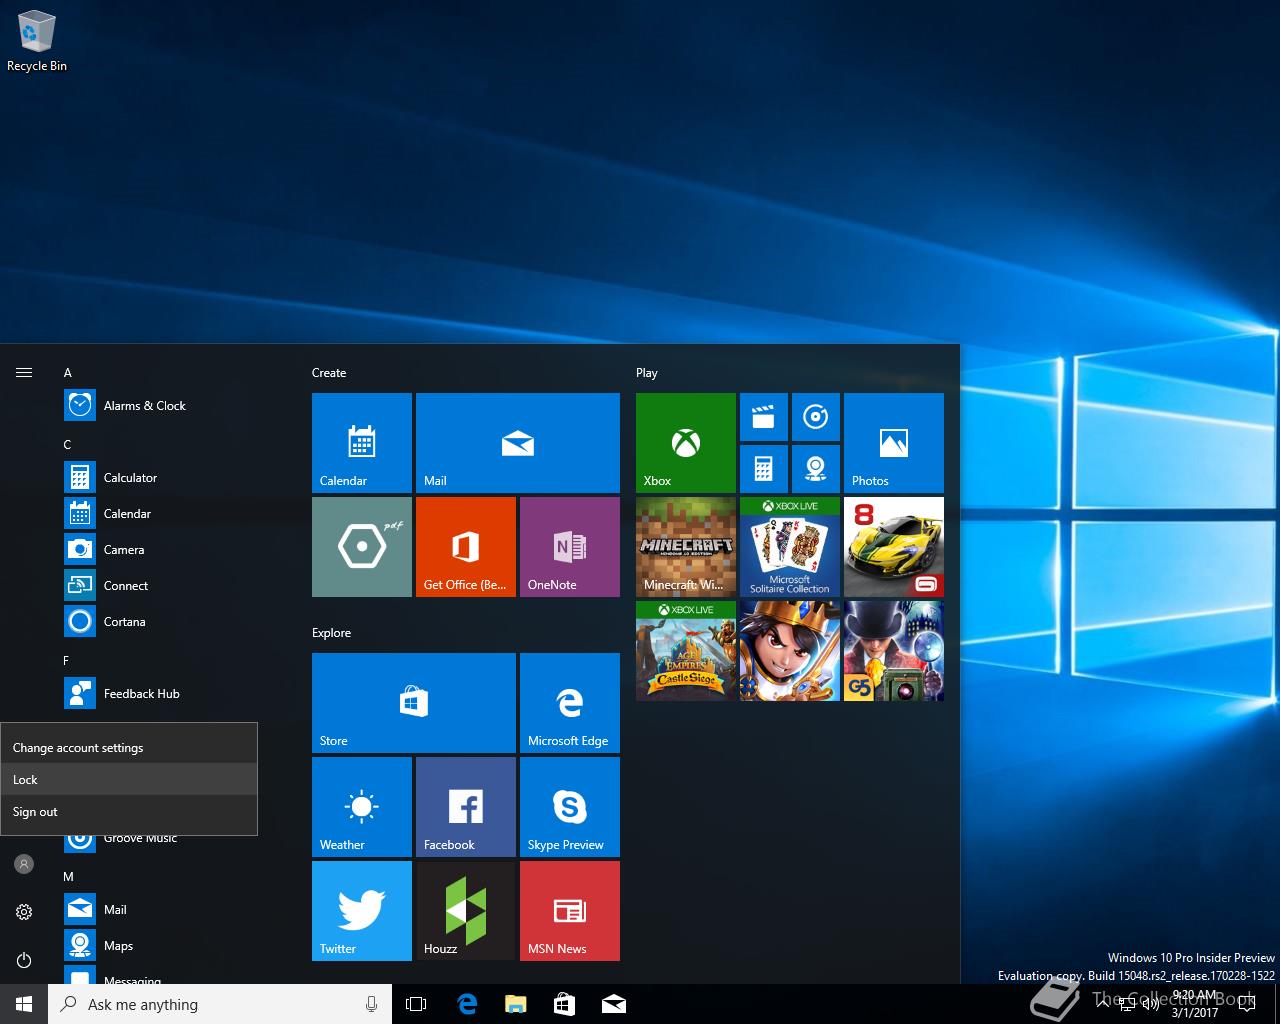The height and width of the screenshot is (1024, 1280).
Task: Open the Microsoft Edge tile
Action: pyautogui.click(x=569, y=702)
